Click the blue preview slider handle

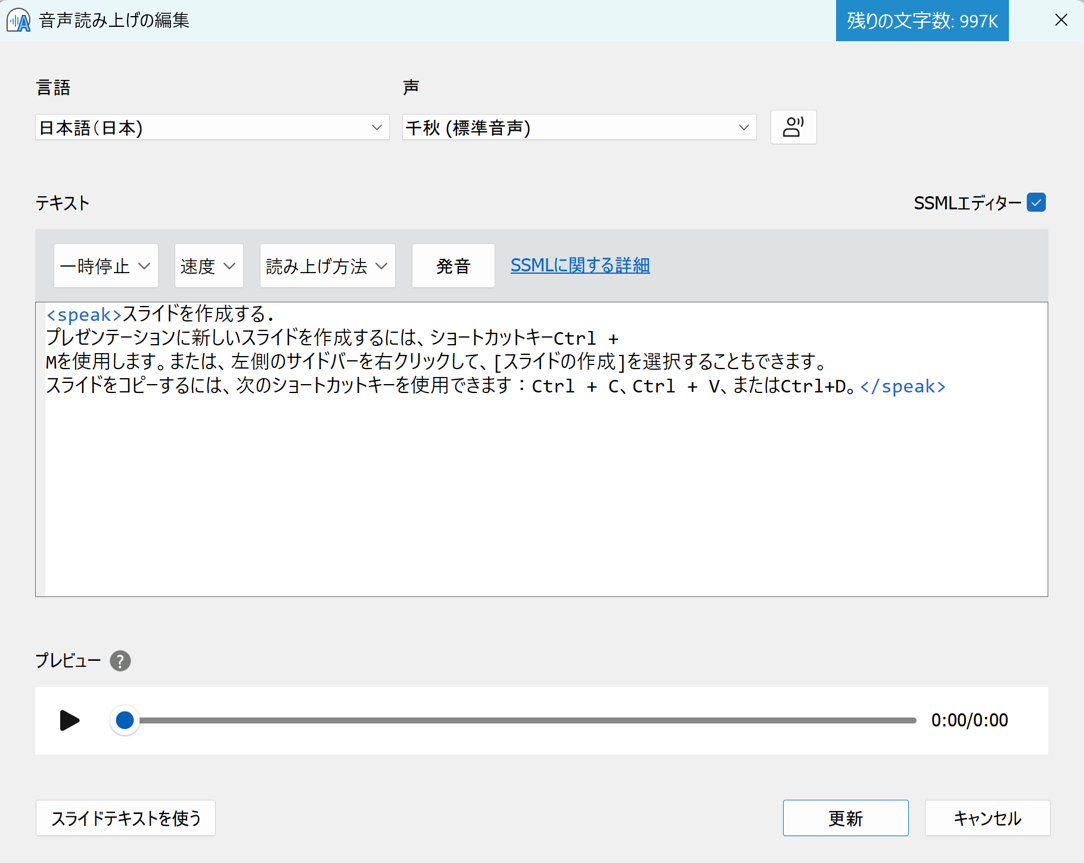click(124, 720)
